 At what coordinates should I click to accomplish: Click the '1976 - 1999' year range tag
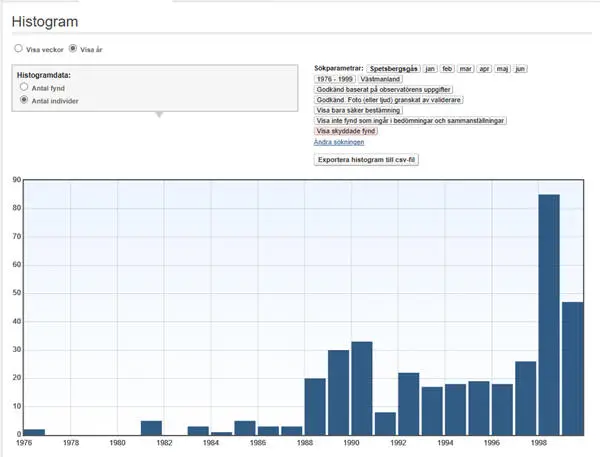tap(335, 78)
